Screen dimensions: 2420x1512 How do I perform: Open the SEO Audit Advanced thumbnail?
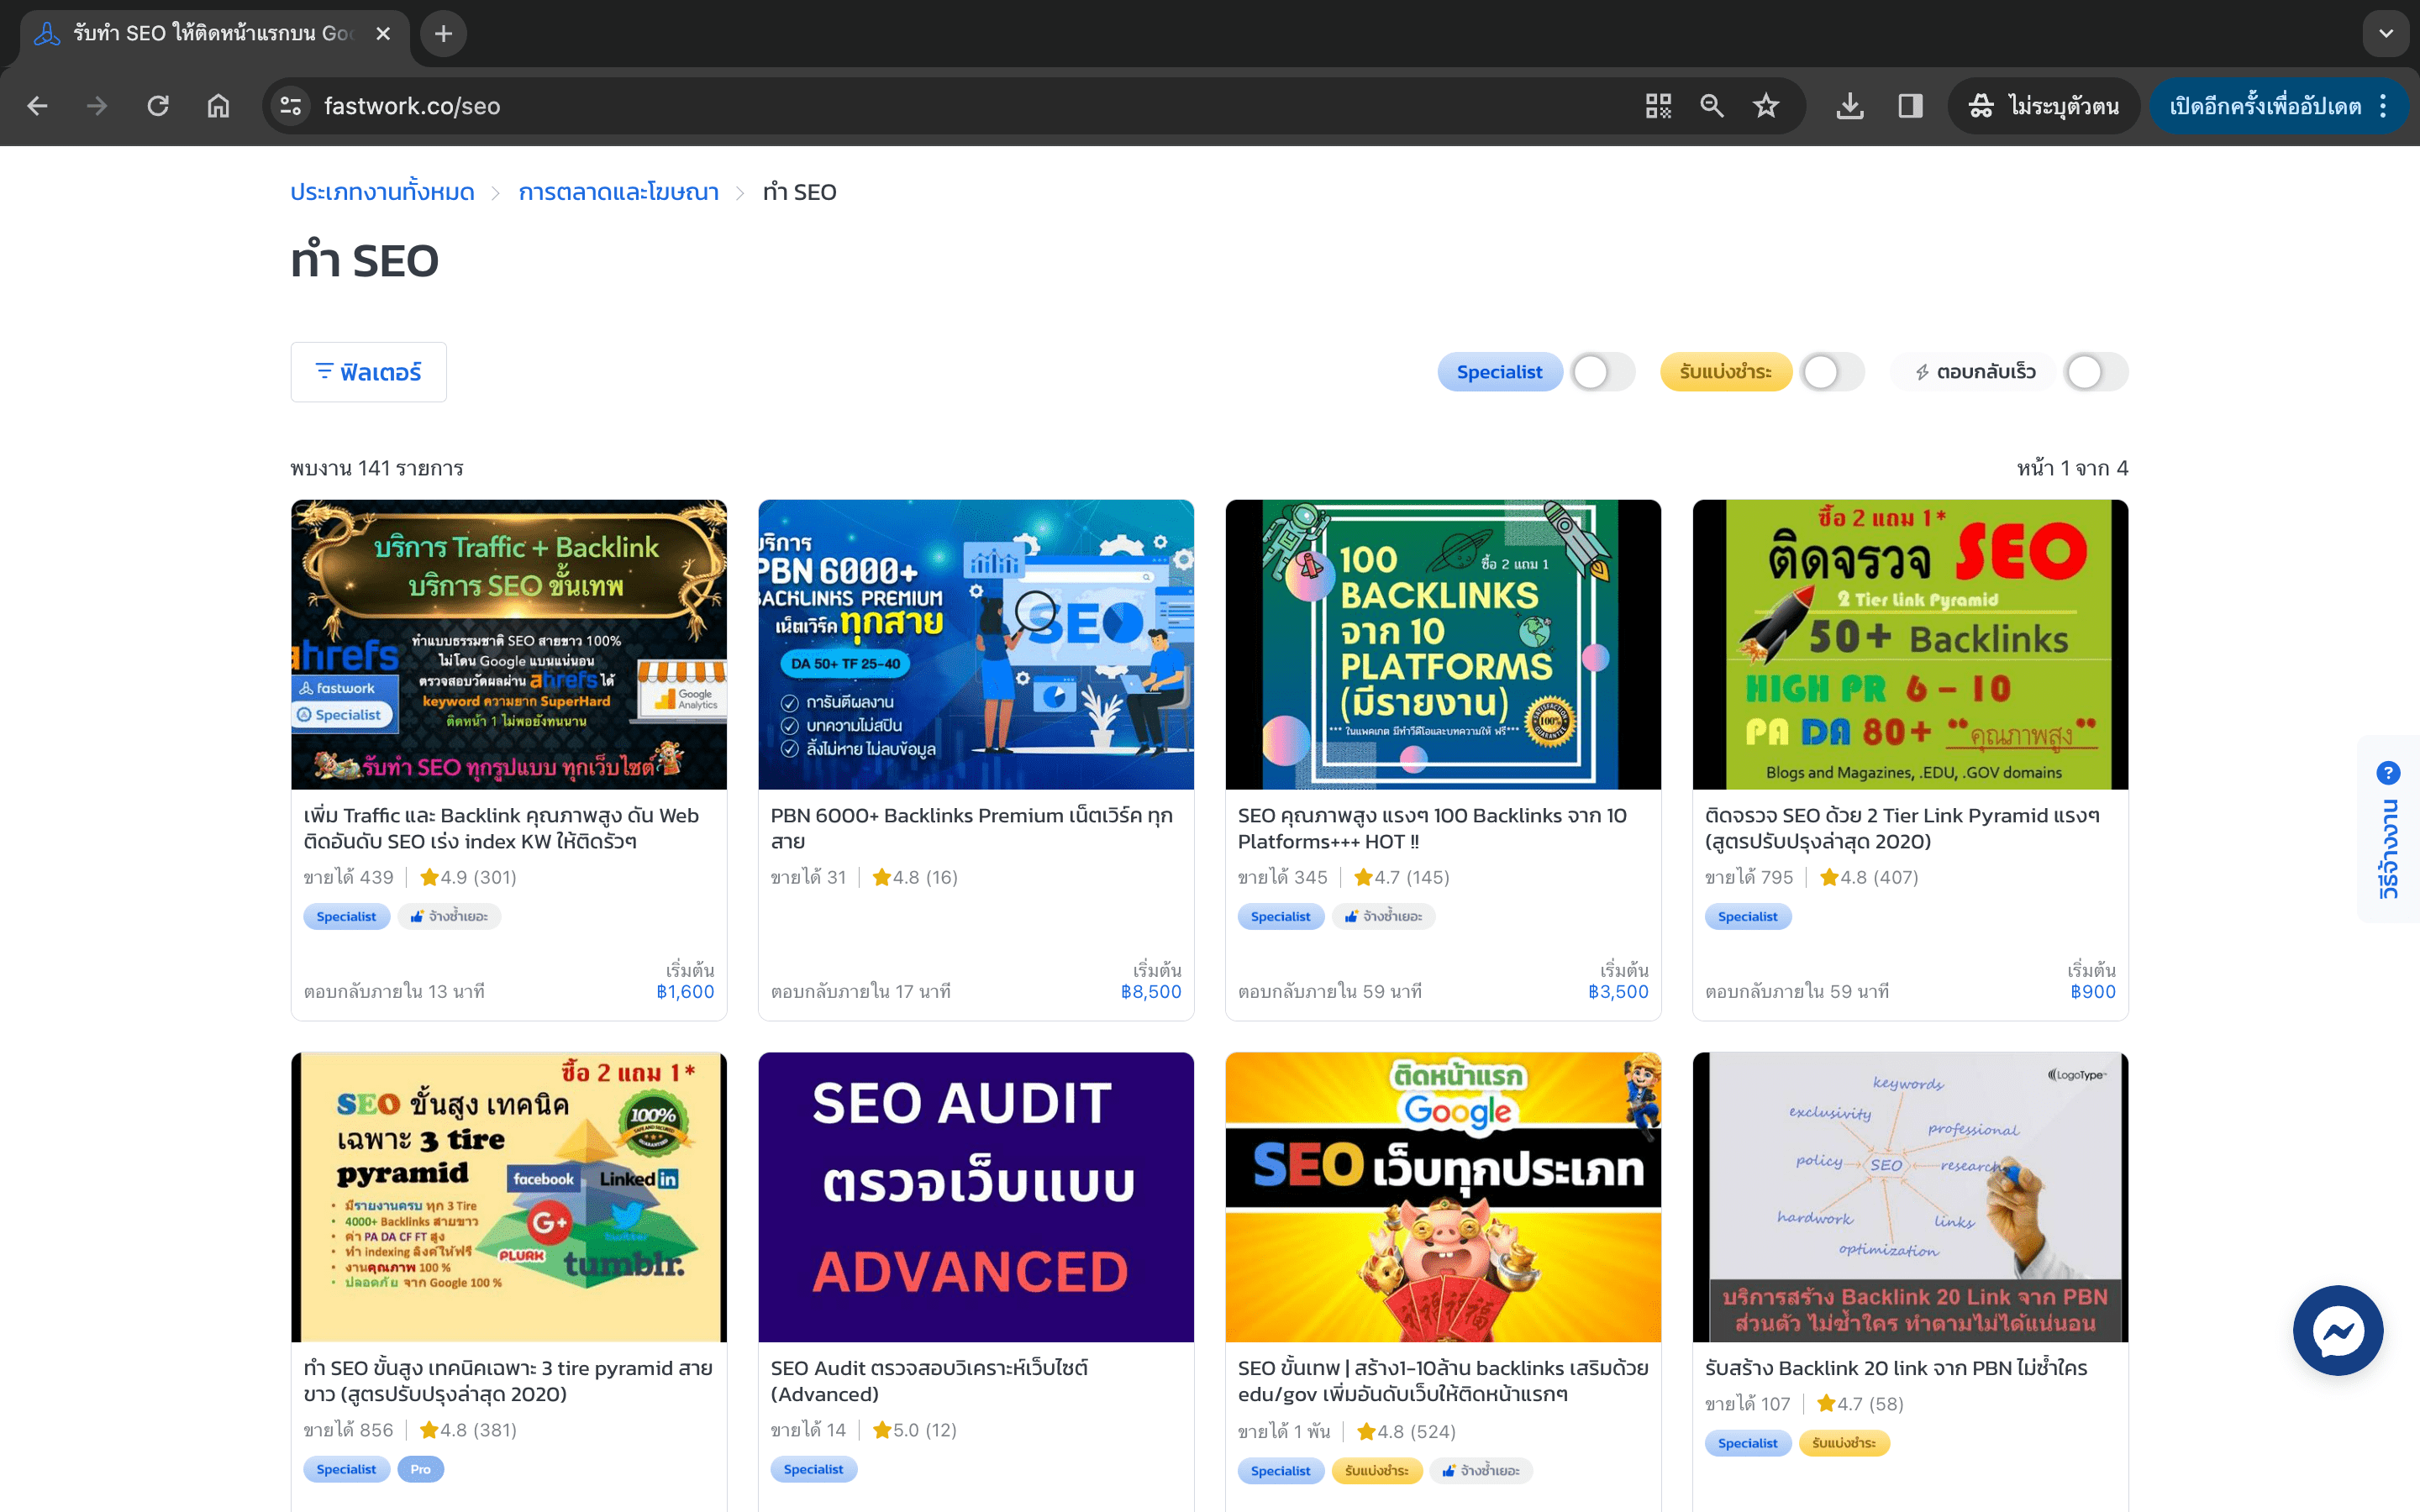976,1196
